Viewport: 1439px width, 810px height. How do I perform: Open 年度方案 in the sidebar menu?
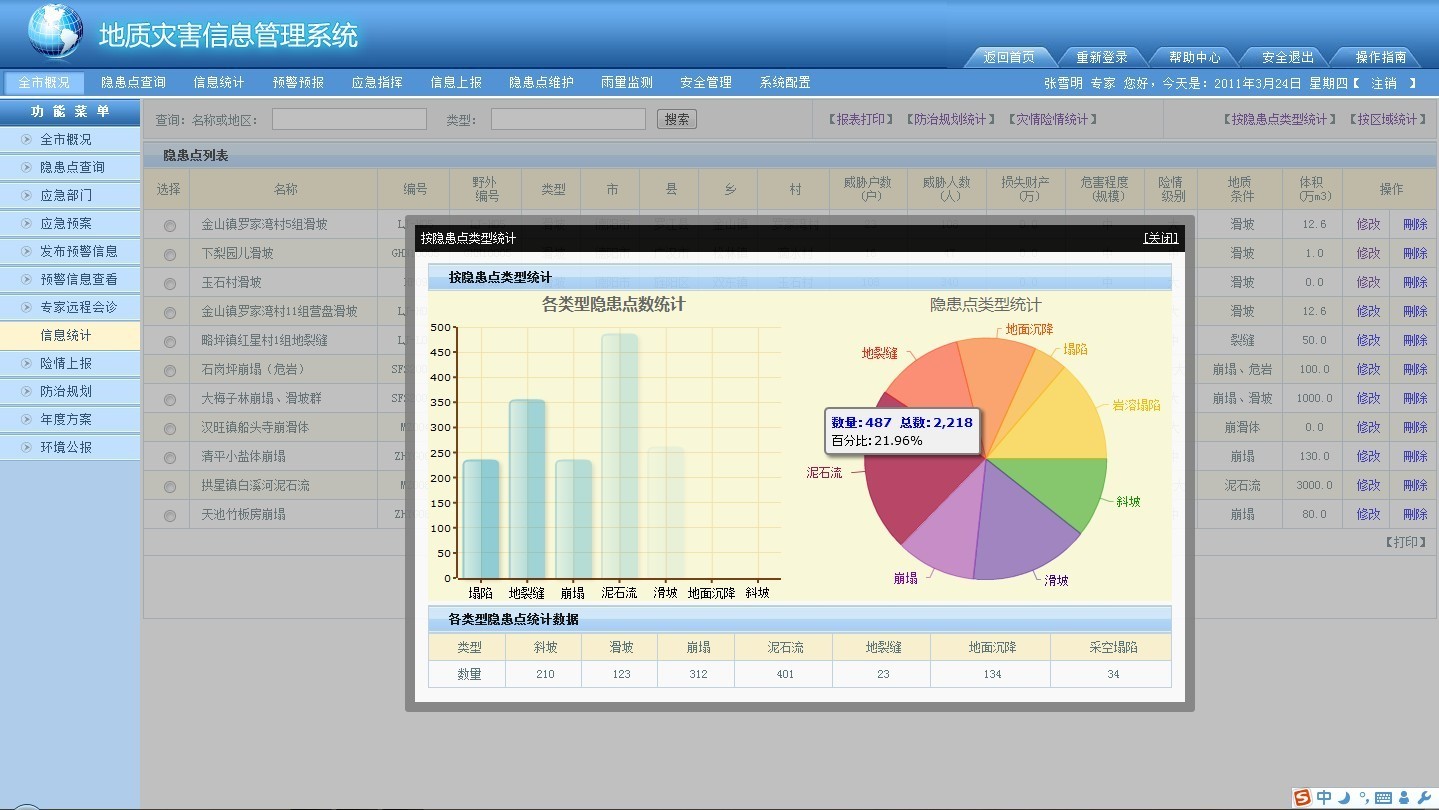click(66, 419)
